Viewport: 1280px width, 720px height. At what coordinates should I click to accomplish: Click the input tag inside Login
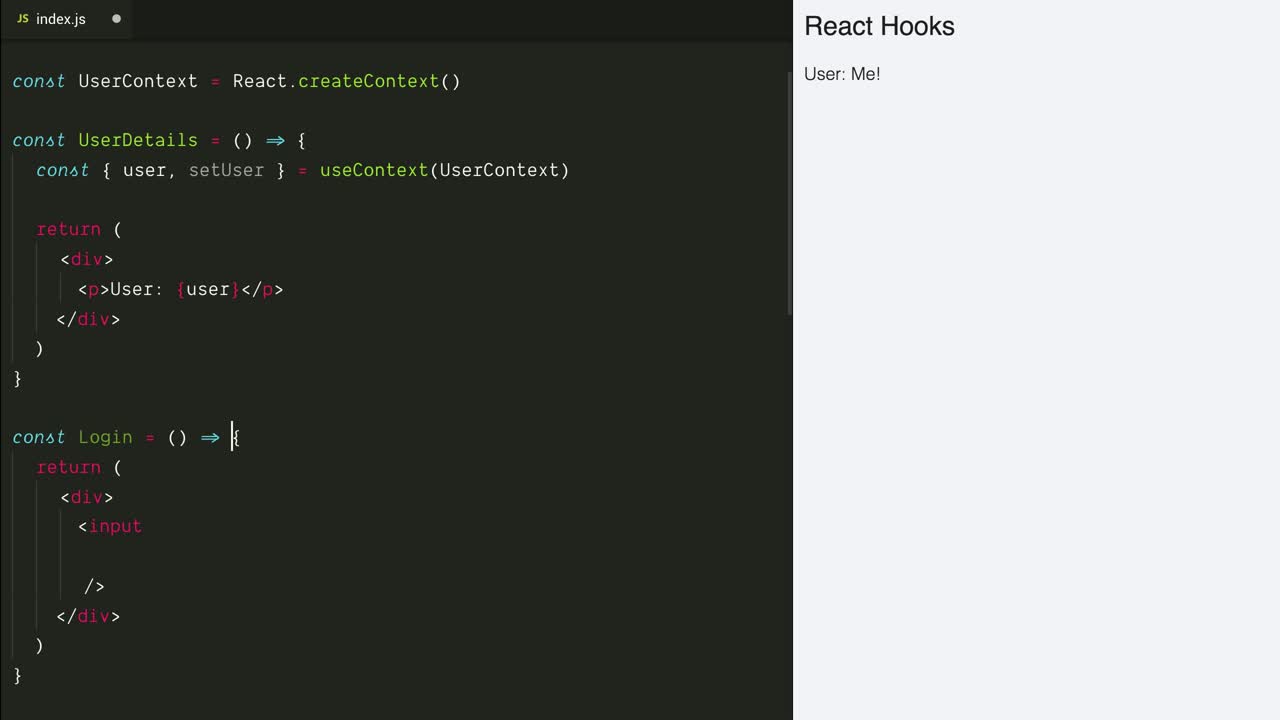[115, 526]
